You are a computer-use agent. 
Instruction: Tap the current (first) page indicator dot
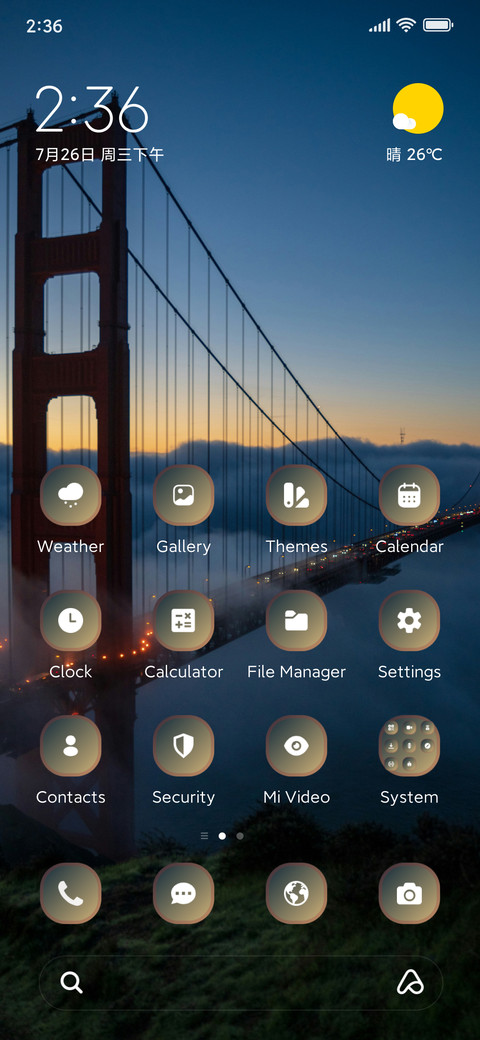tap(222, 836)
